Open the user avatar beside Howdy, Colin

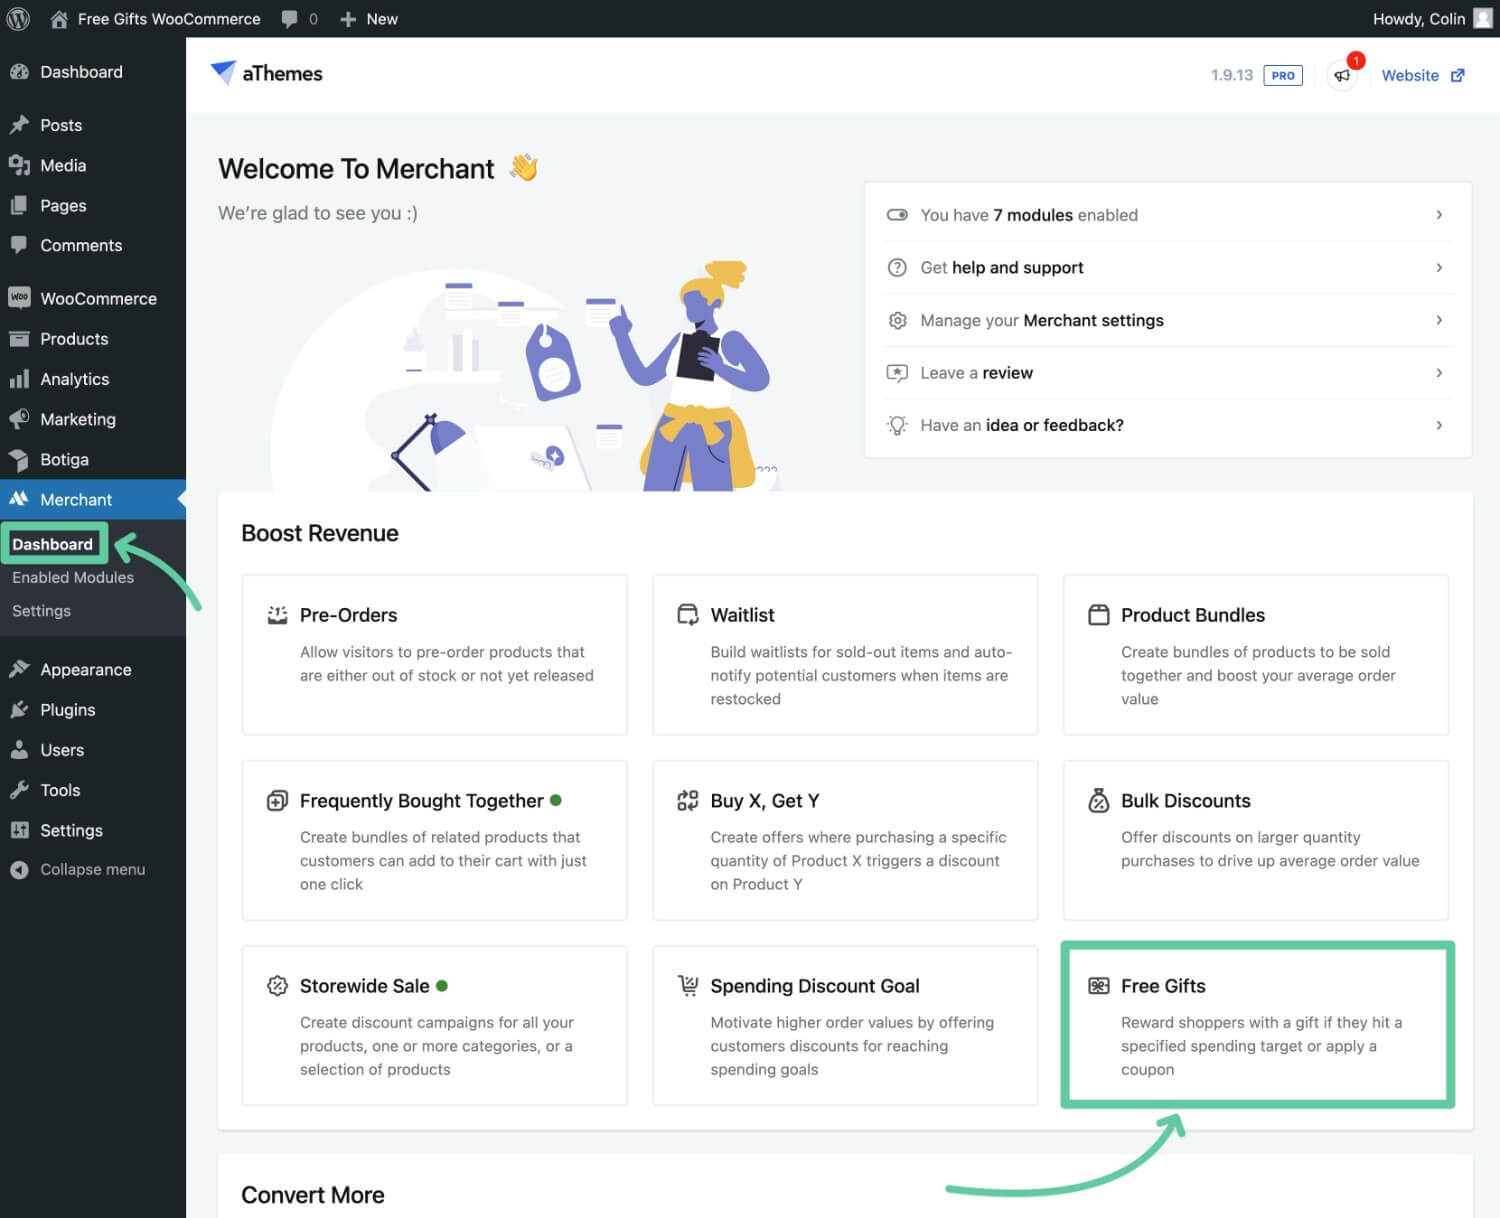coord(1483,18)
